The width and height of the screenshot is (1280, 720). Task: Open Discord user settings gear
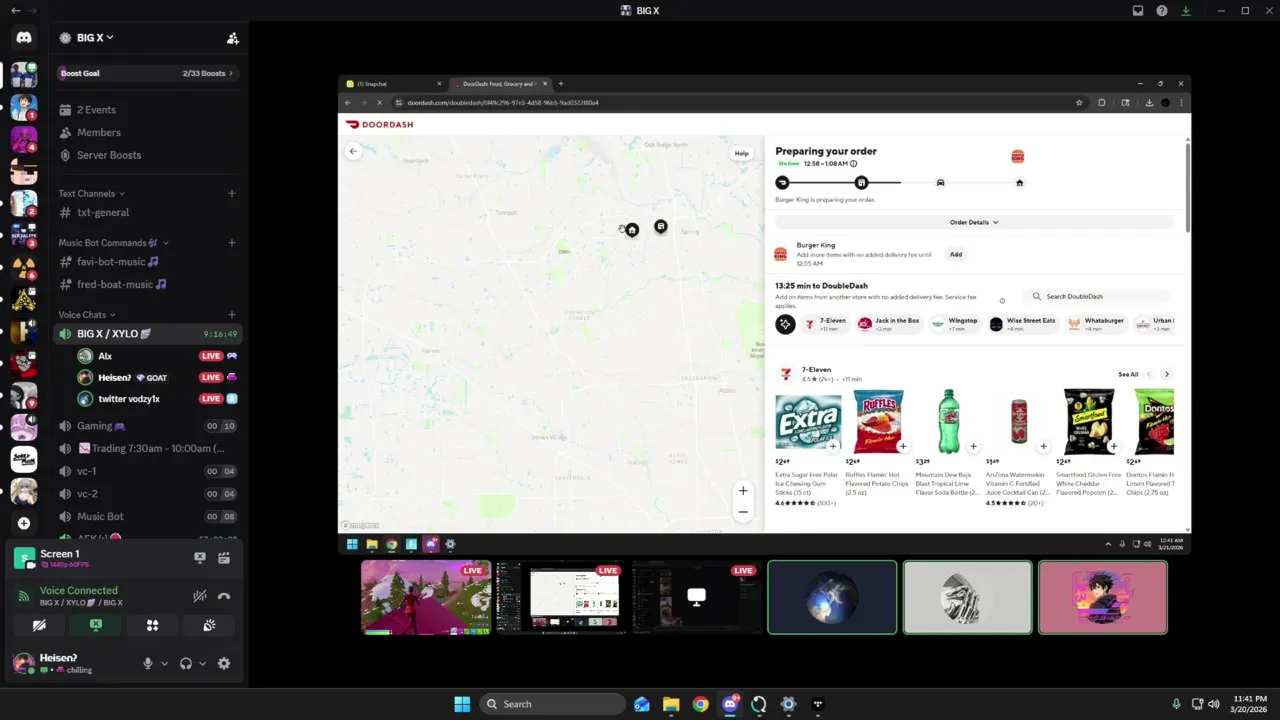point(224,663)
